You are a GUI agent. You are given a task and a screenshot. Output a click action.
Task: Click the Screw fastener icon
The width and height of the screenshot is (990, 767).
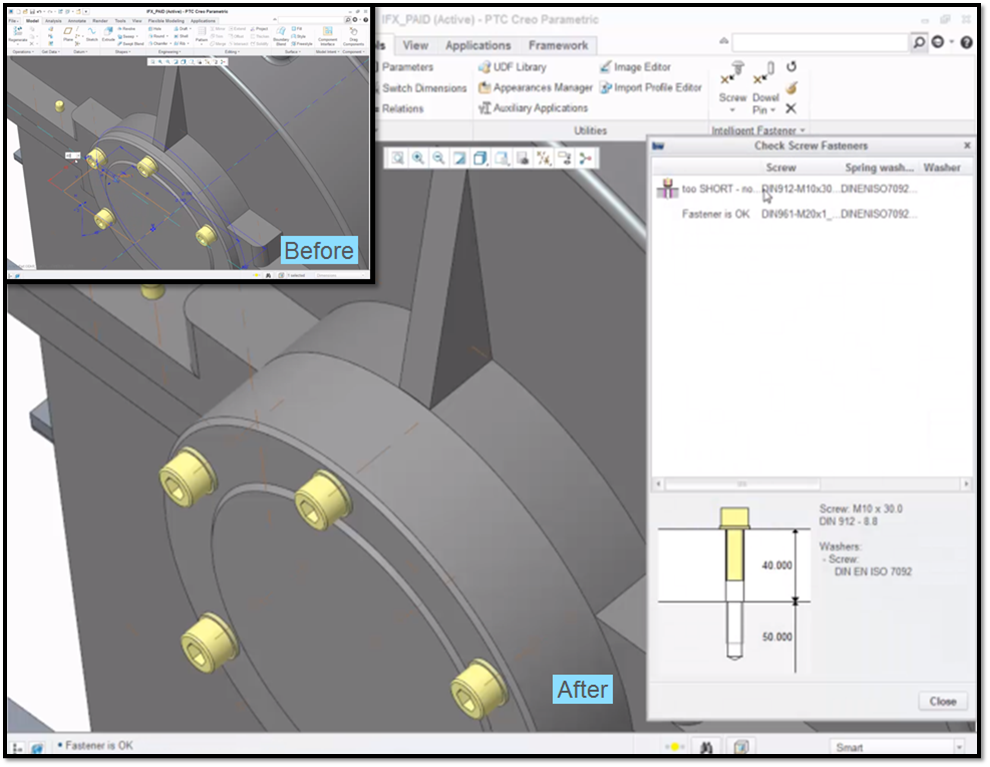(732, 74)
